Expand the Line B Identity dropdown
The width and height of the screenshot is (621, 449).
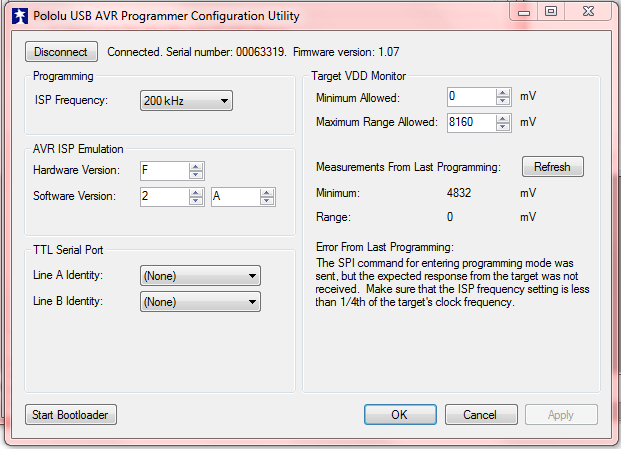200,301
